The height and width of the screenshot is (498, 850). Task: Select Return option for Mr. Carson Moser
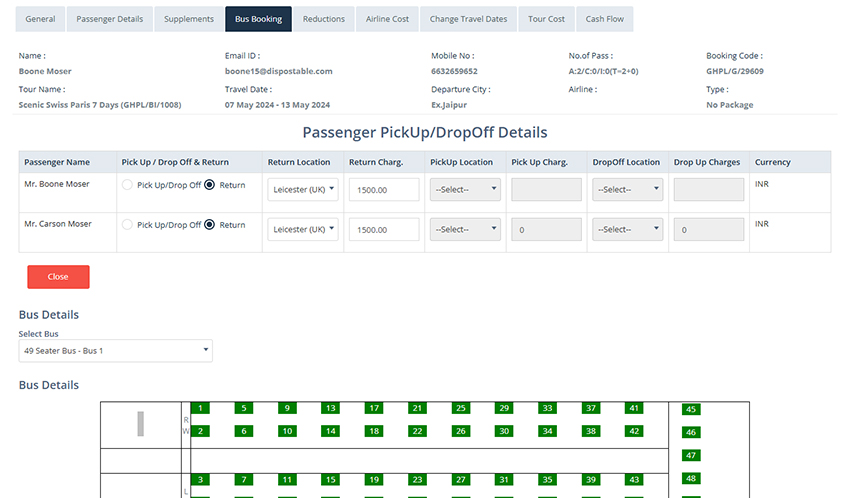pyautogui.click(x=210, y=225)
